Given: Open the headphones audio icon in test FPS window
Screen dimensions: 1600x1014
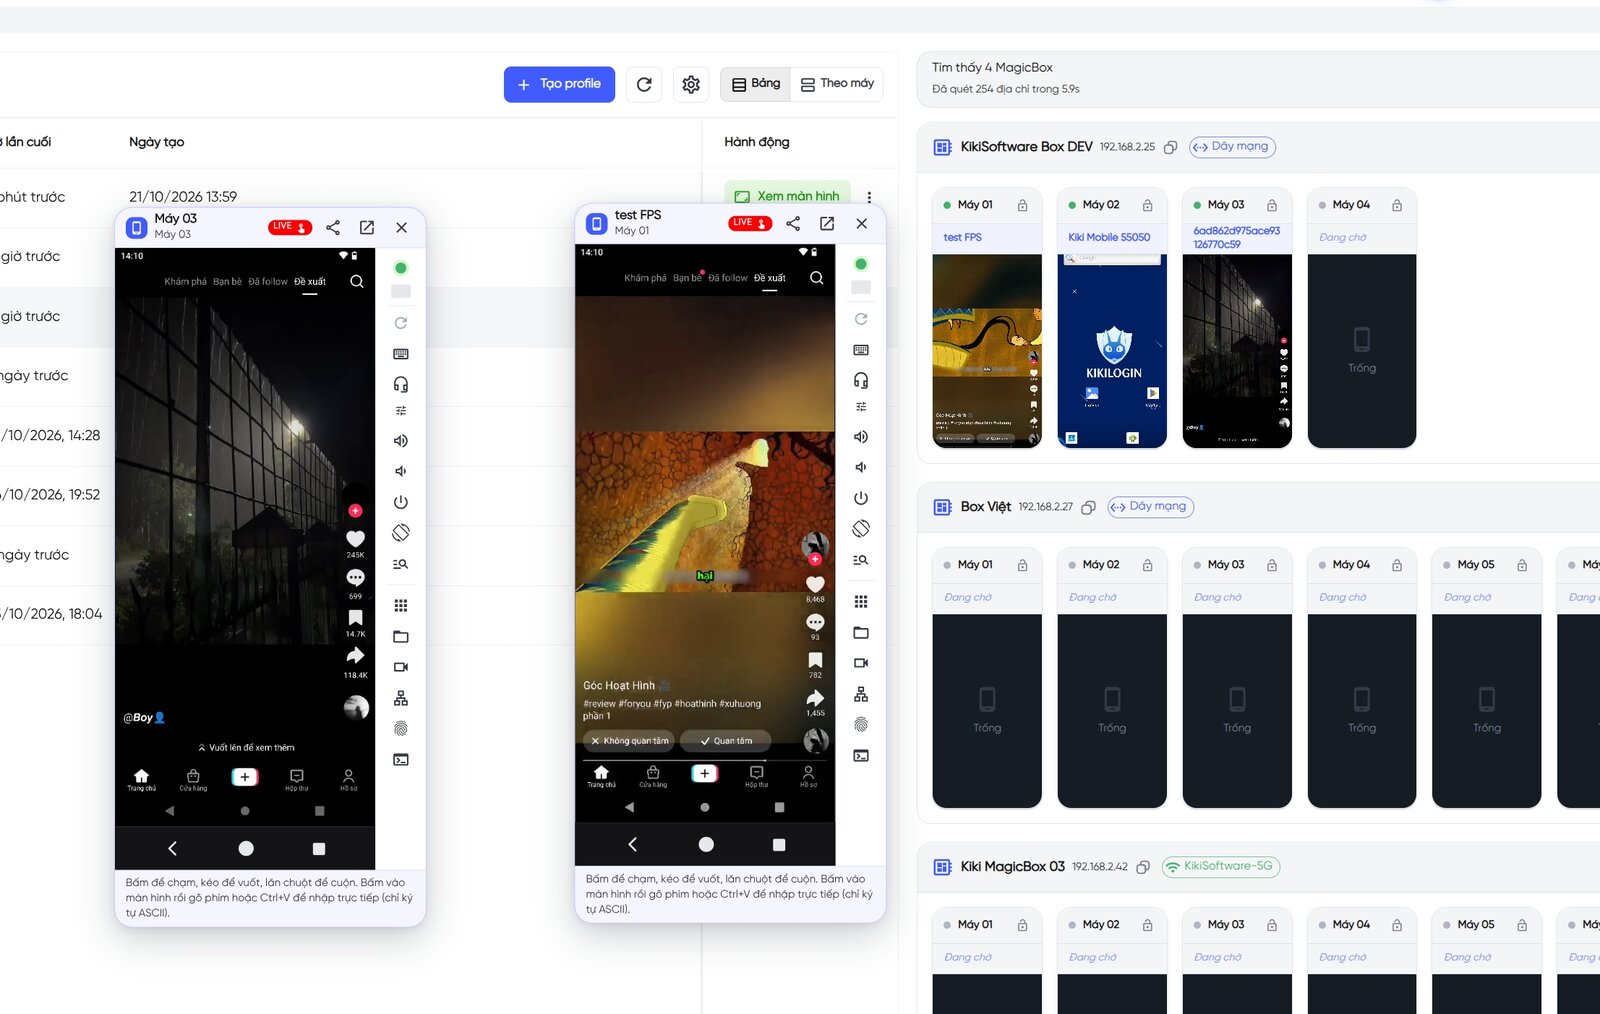Looking at the screenshot, I should (861, 380).
